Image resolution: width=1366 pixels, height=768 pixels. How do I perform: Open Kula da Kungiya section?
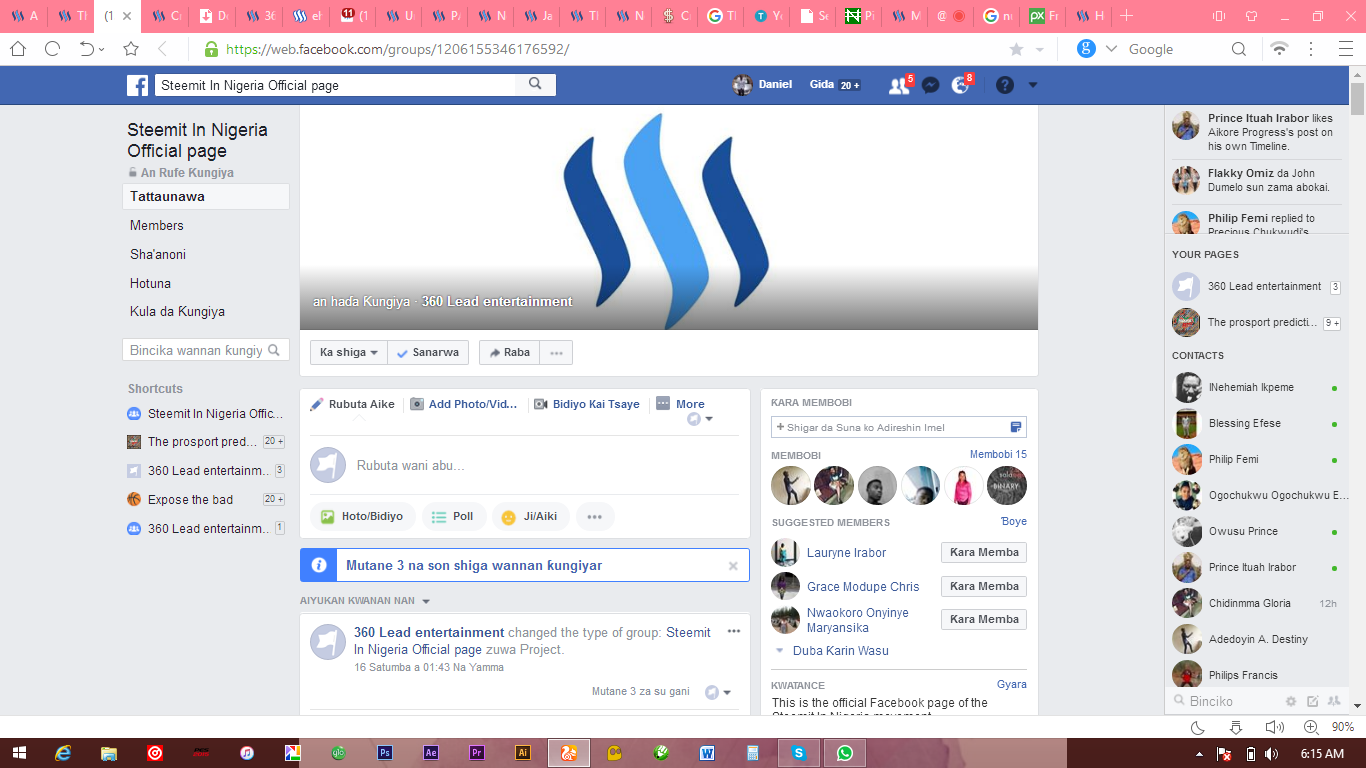pos(177,311)
